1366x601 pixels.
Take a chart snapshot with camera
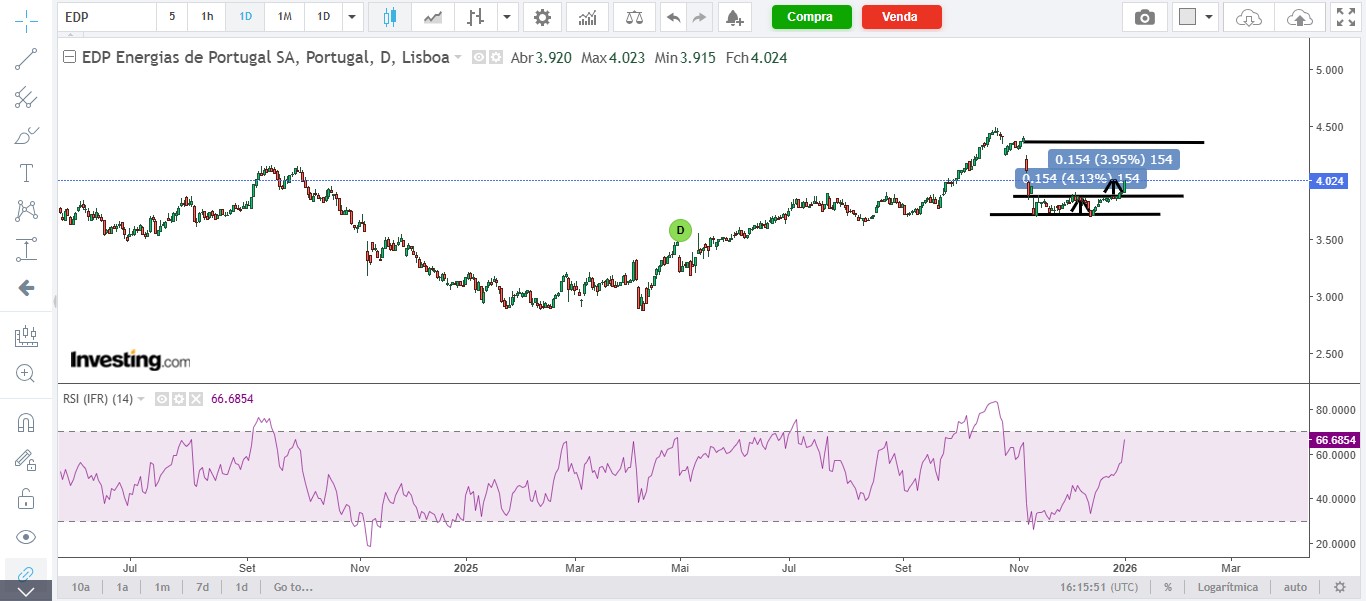1145,17
